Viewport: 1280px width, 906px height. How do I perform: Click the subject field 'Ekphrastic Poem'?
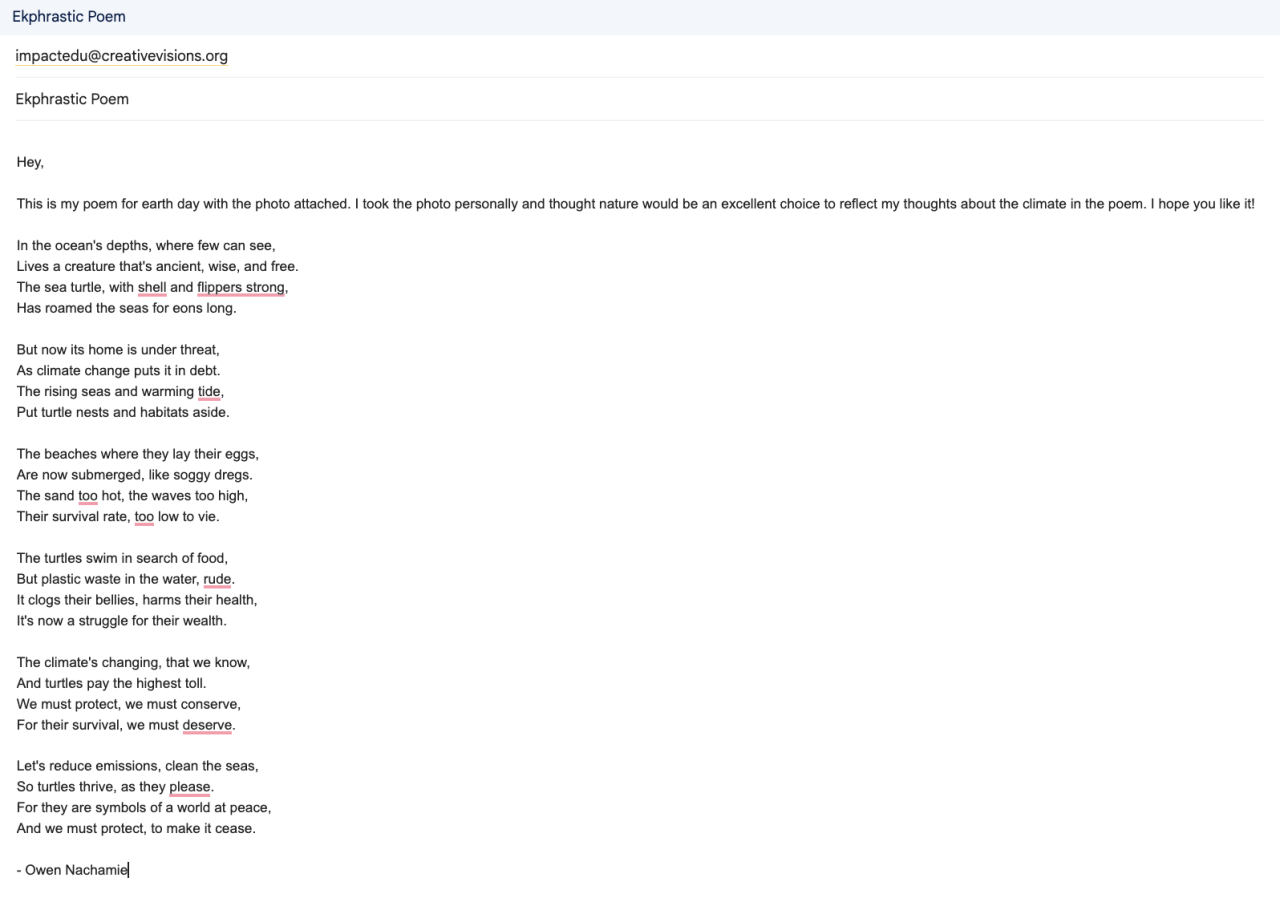pyautogui.click(x=640, y=99)
